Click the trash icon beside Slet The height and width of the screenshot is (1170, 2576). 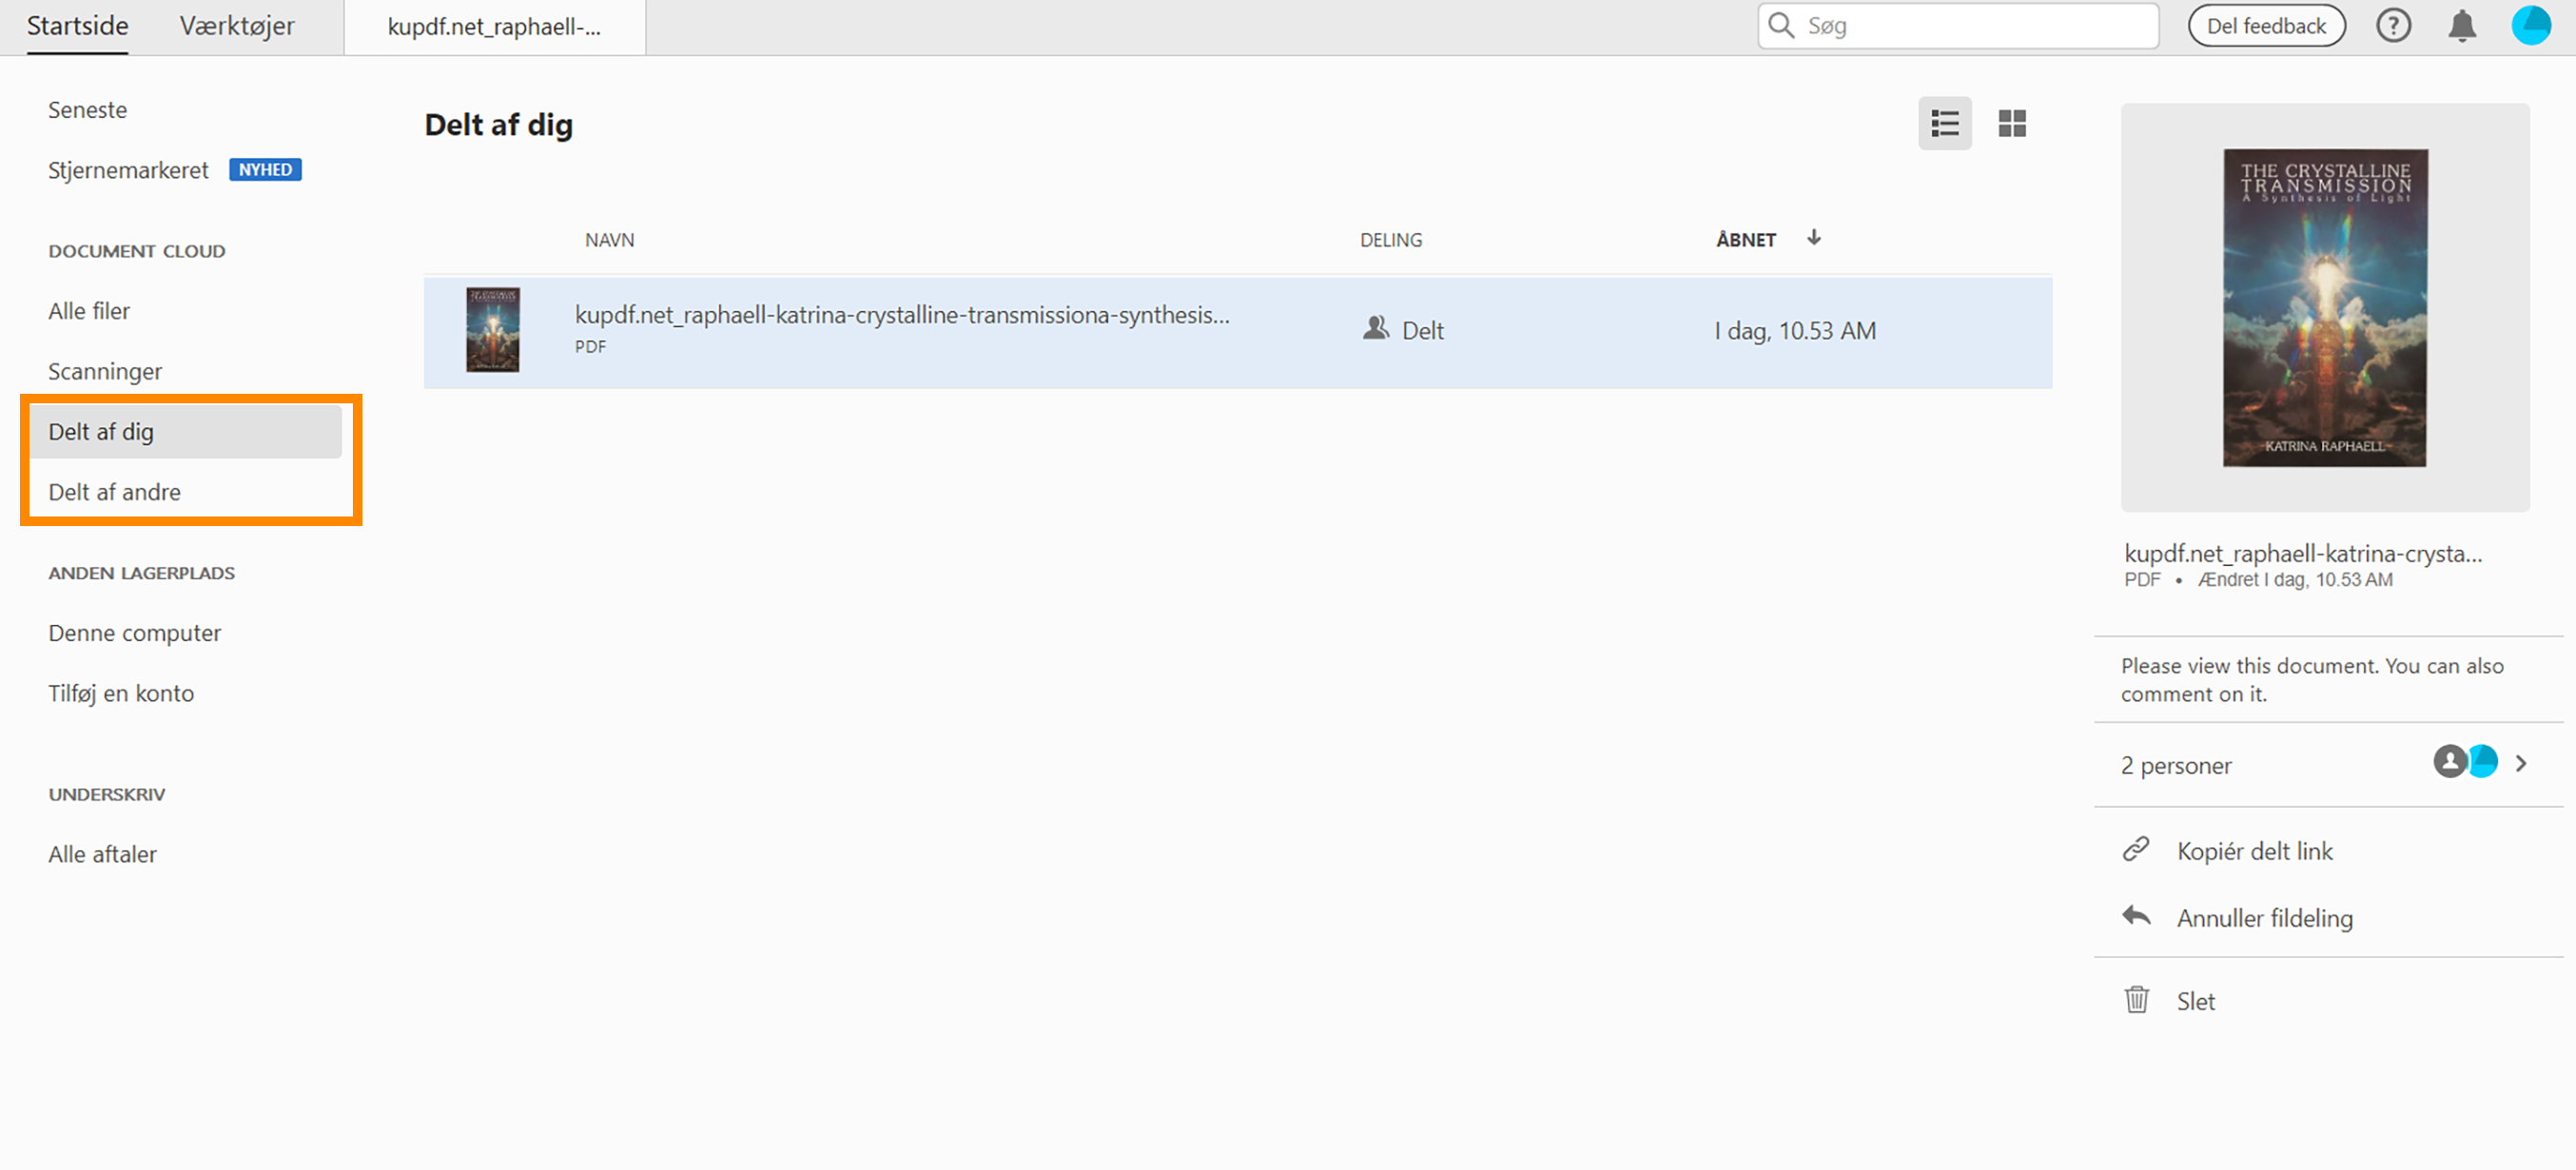coord(2136,1000)
